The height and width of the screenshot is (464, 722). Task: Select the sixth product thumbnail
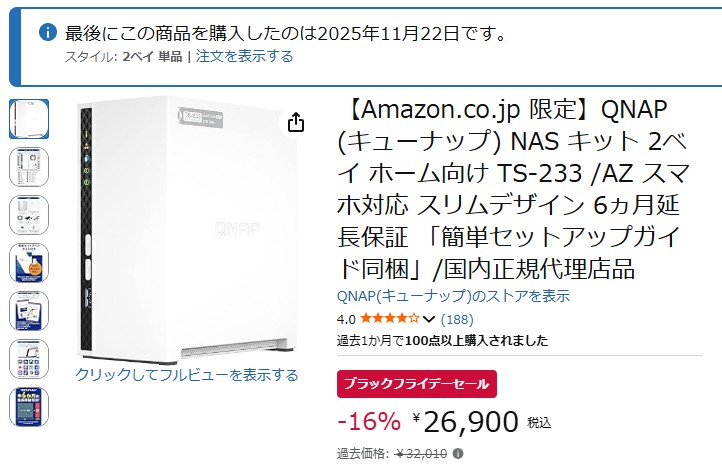pyautogui.click(x=29, y=359)
